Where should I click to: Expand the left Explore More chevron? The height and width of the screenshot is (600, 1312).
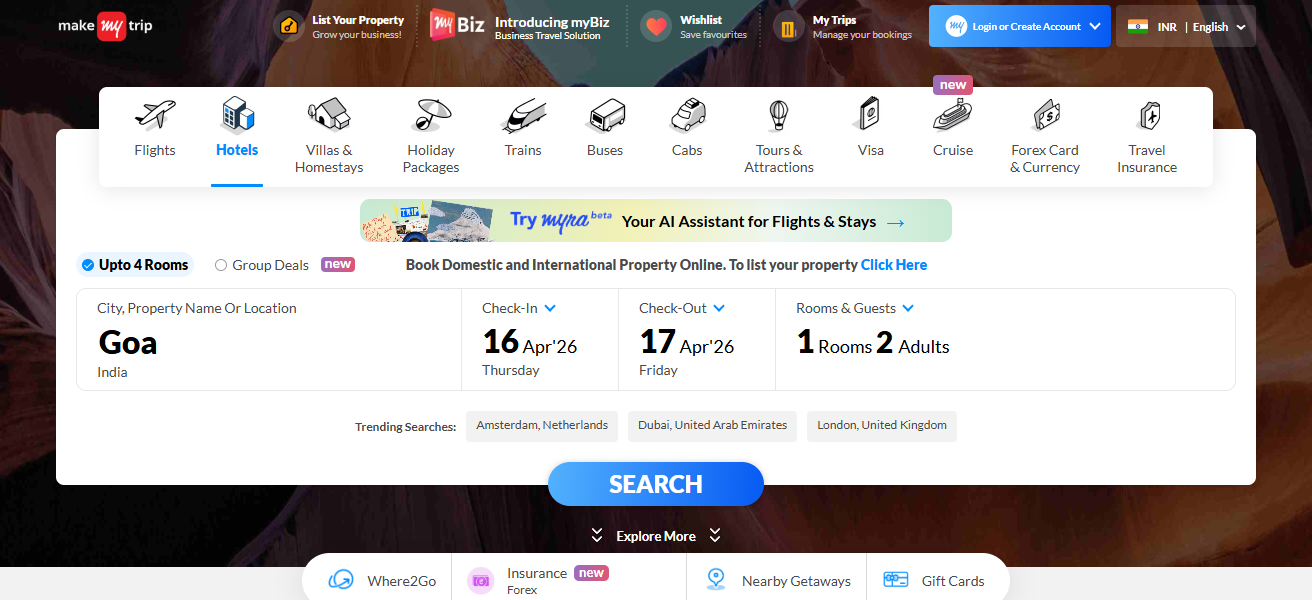597,536
